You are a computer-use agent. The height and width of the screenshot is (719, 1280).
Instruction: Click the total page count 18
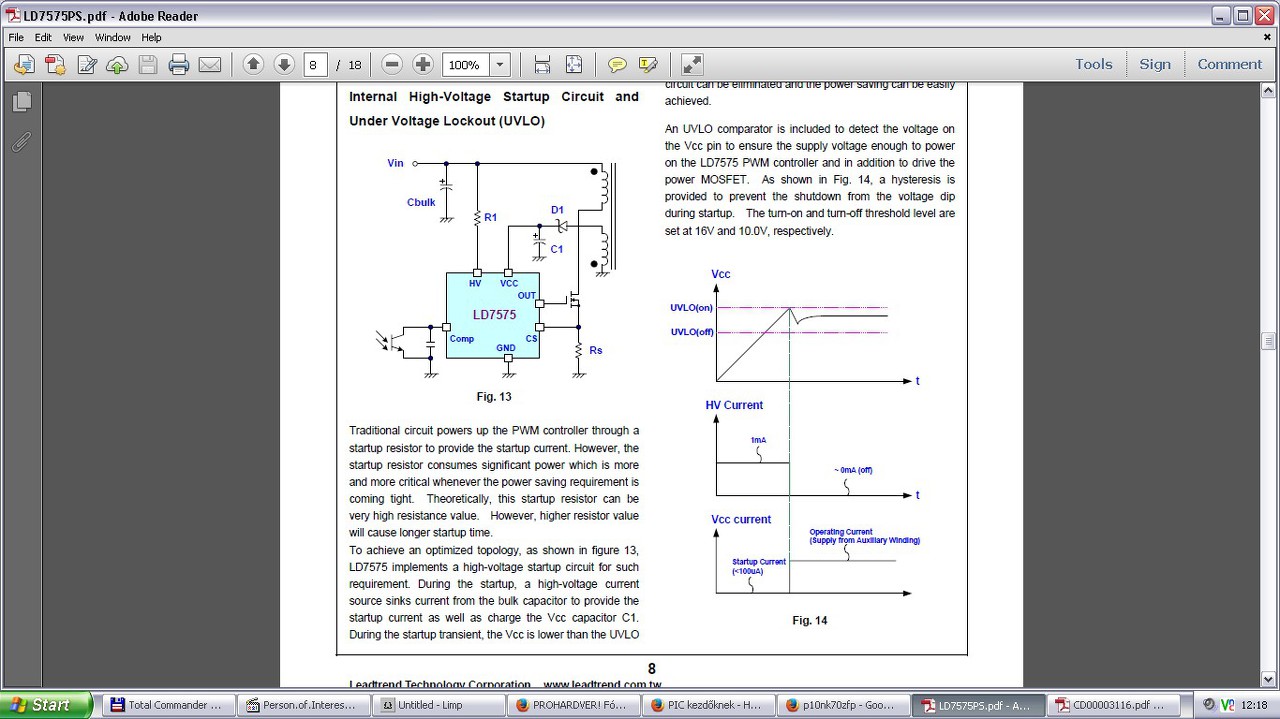[x=355, y=65]
